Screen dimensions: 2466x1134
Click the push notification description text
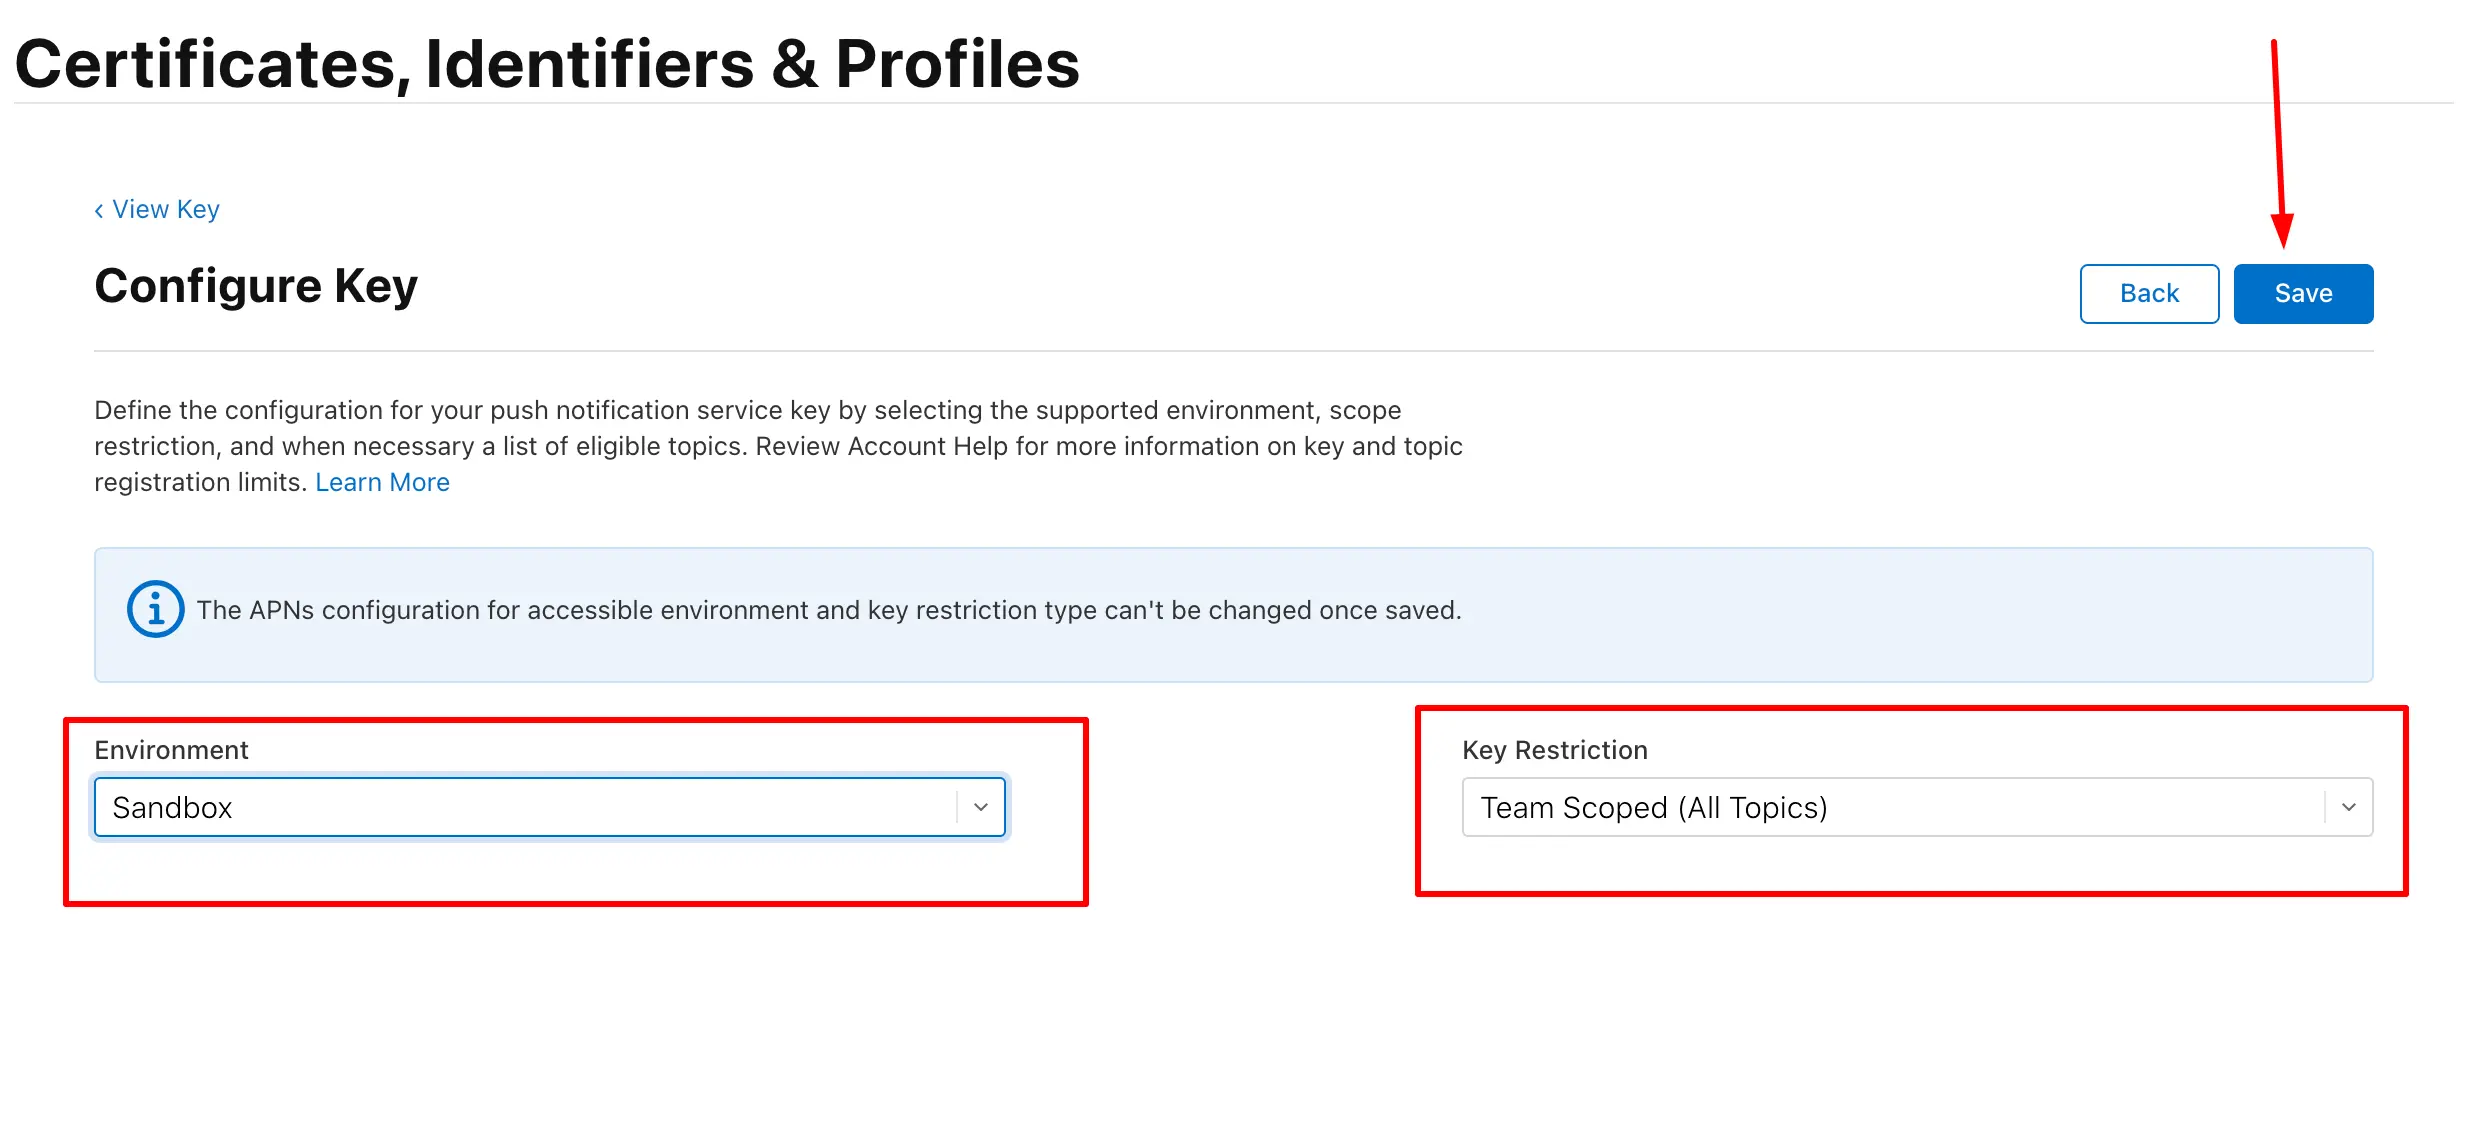point(778,446)
